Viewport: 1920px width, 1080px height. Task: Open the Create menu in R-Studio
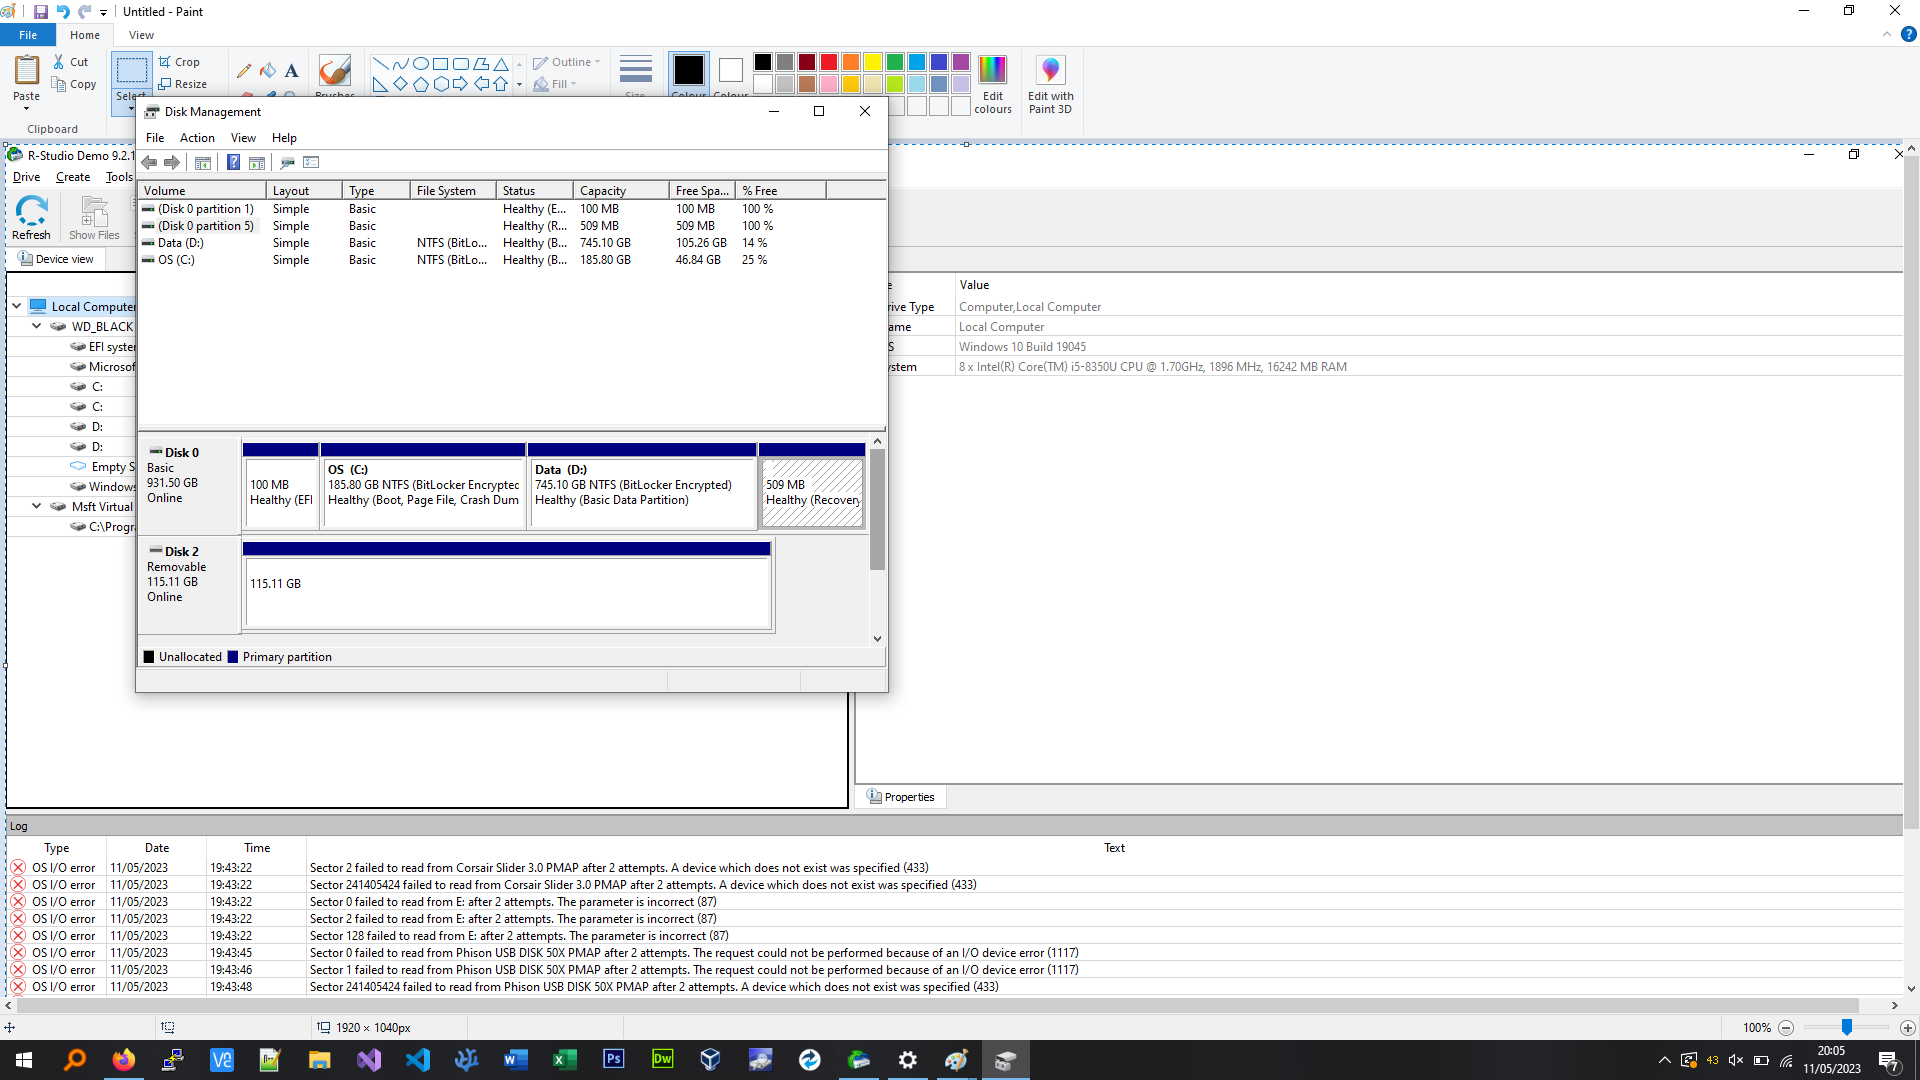click(x=73, y=177)
